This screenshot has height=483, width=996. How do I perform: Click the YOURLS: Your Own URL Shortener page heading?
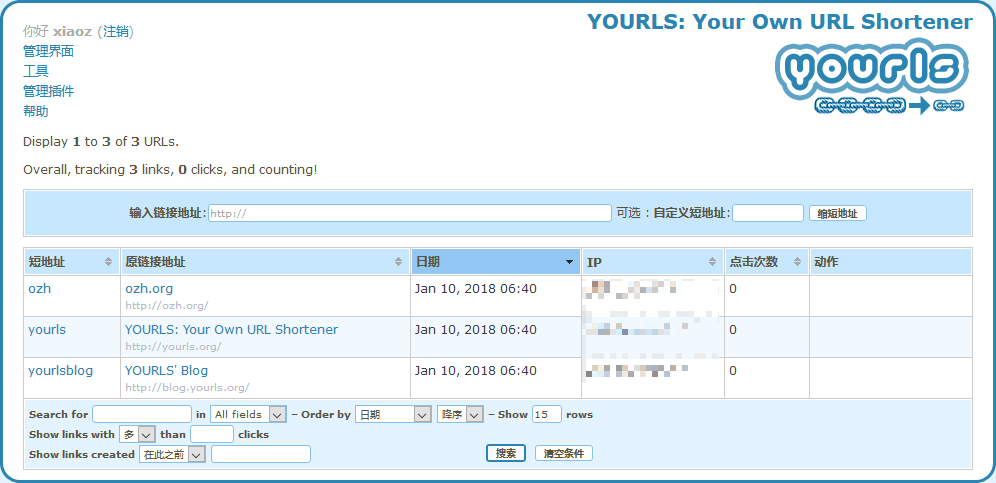779,22
